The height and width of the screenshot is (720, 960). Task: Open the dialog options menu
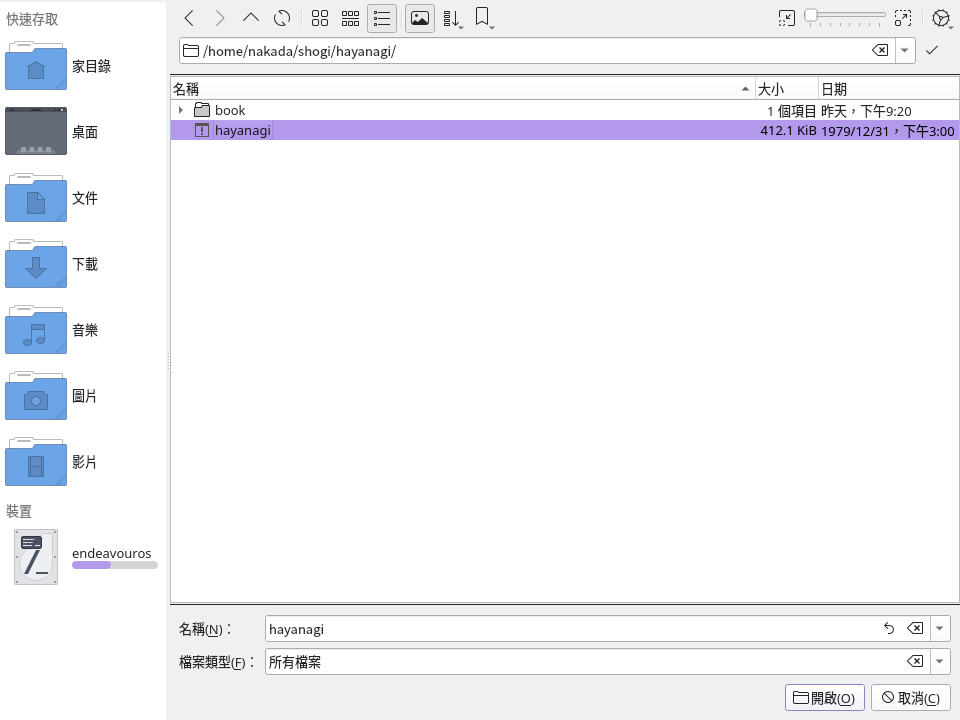point(942,18)
